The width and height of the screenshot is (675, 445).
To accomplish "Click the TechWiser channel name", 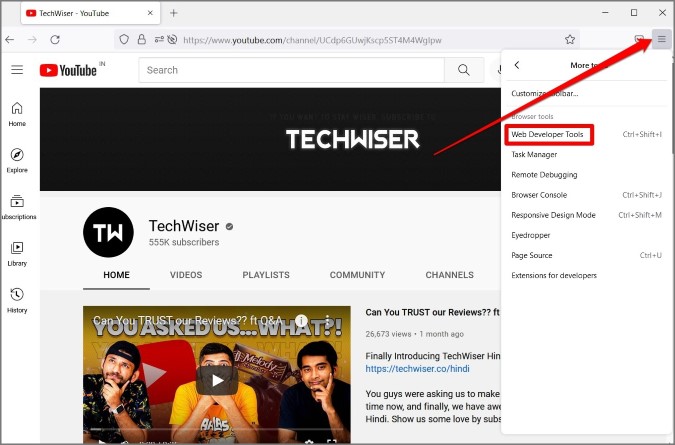I will pyautogui.click(x=184, y=226).
